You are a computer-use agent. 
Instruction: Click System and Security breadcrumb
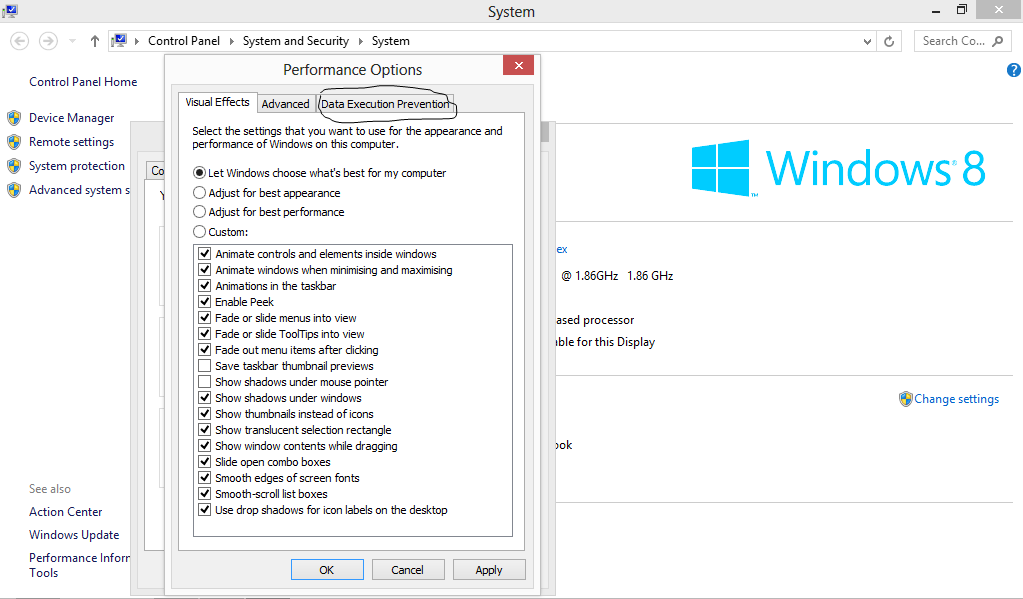296,41
